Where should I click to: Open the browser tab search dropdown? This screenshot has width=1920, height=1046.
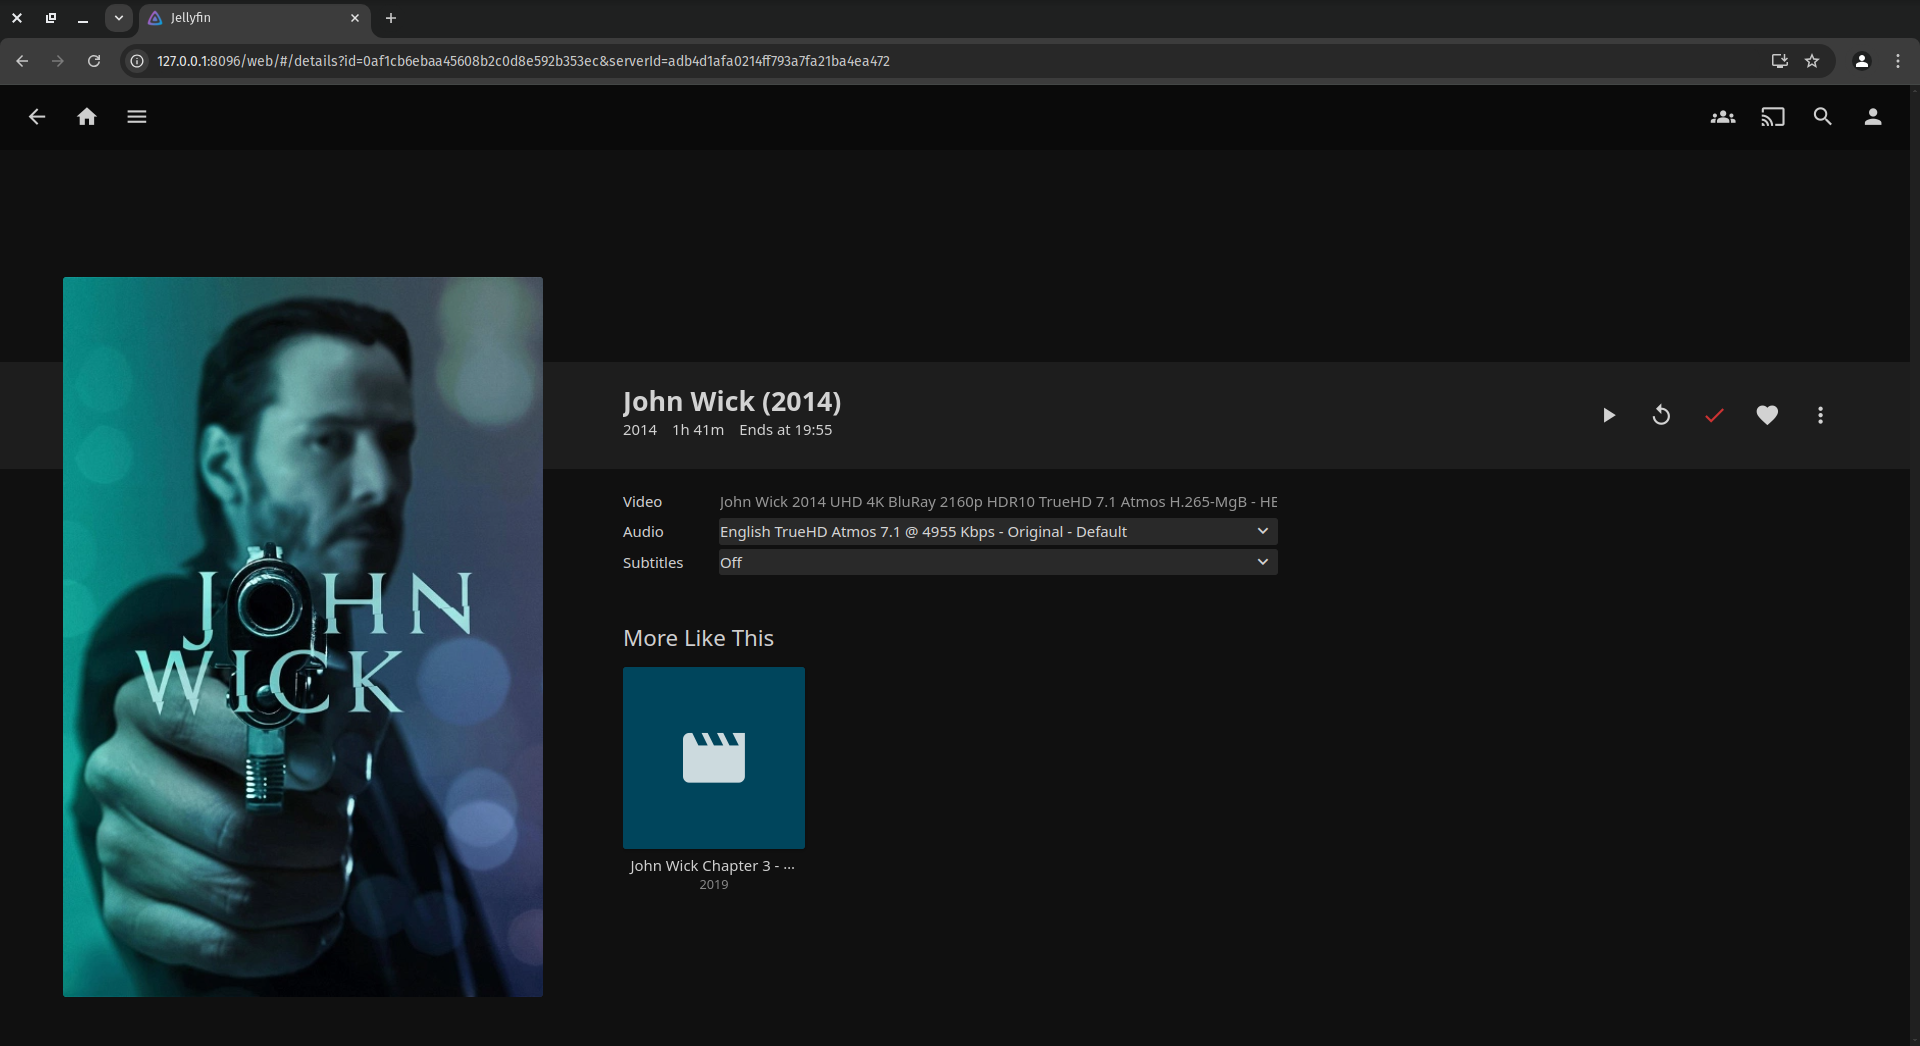coord(119,18)
